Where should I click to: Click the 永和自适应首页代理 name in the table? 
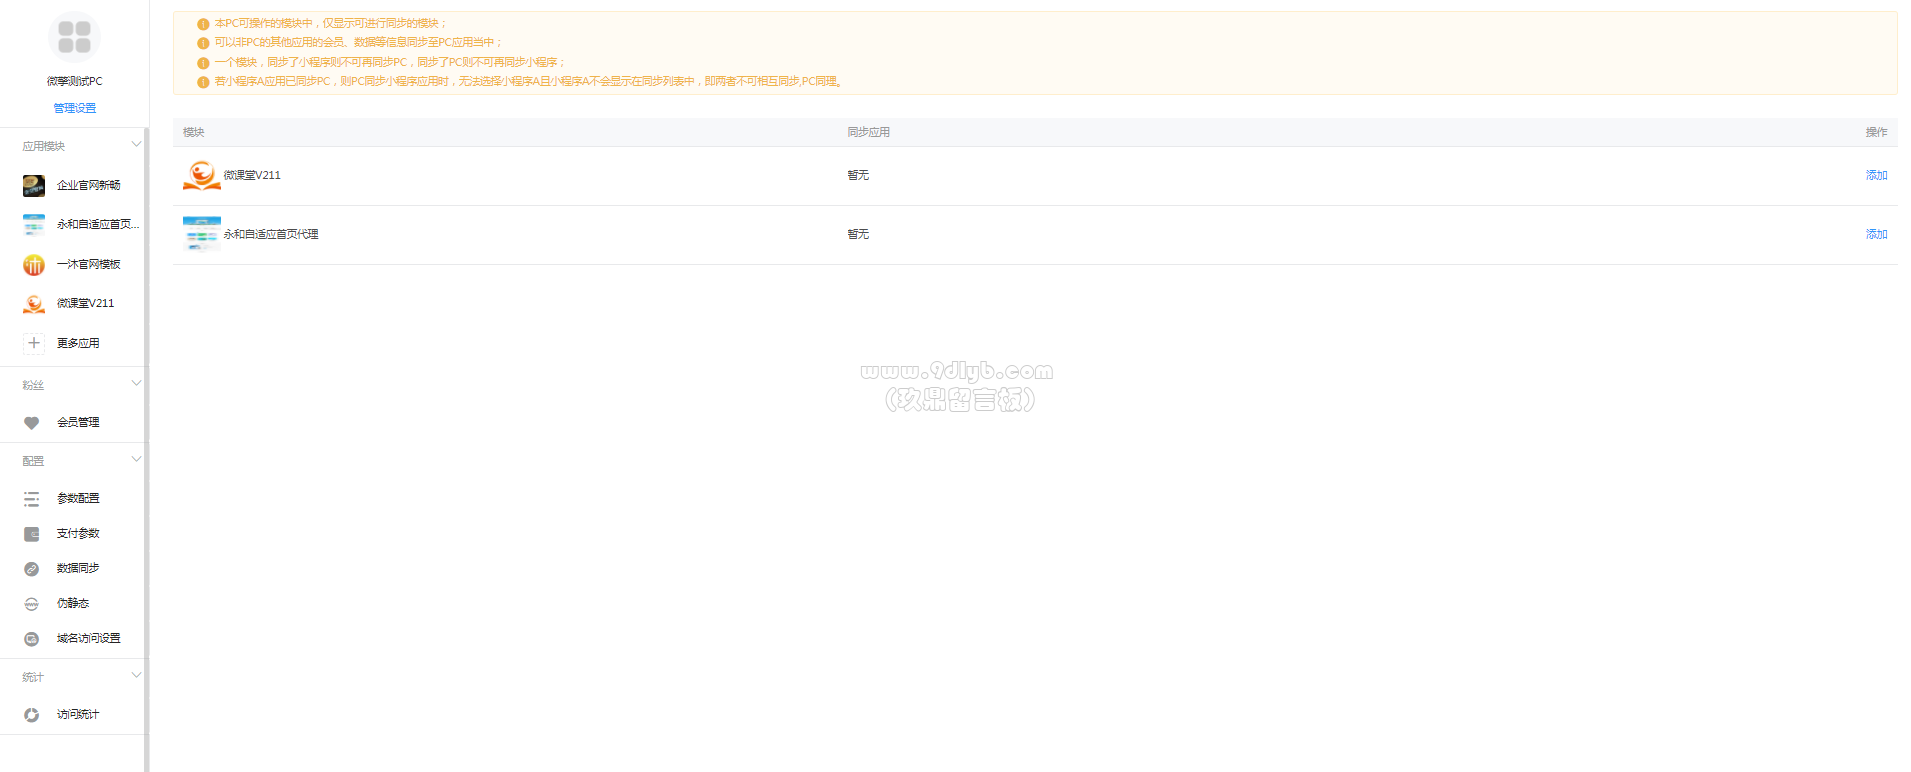pos(271,234)
